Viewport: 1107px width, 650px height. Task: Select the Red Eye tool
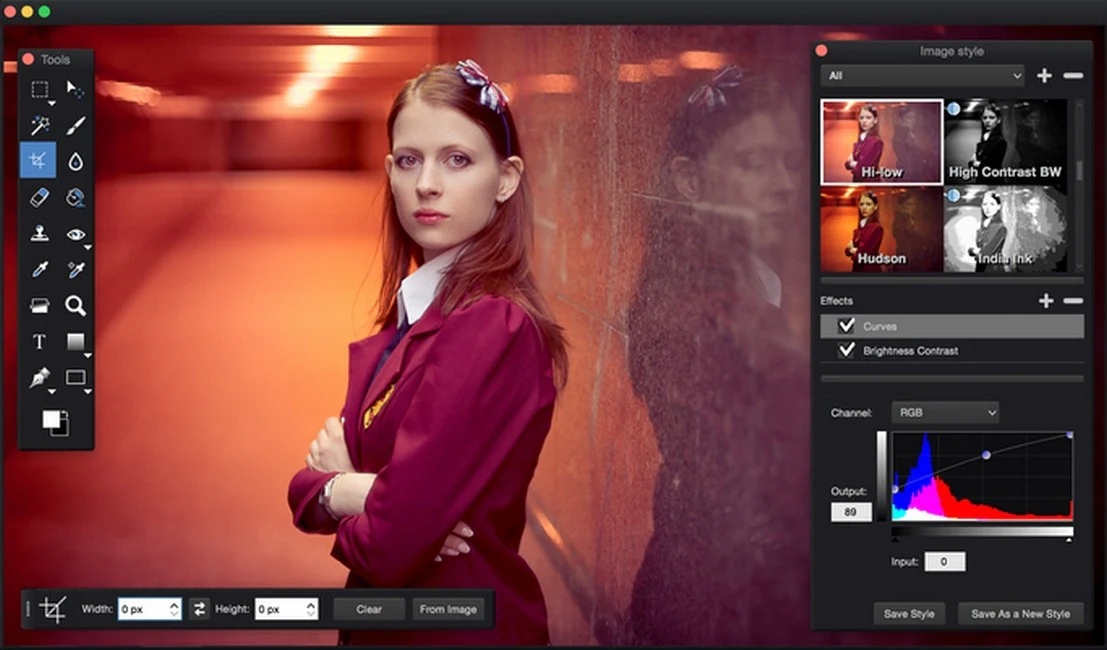coord(76,234)
